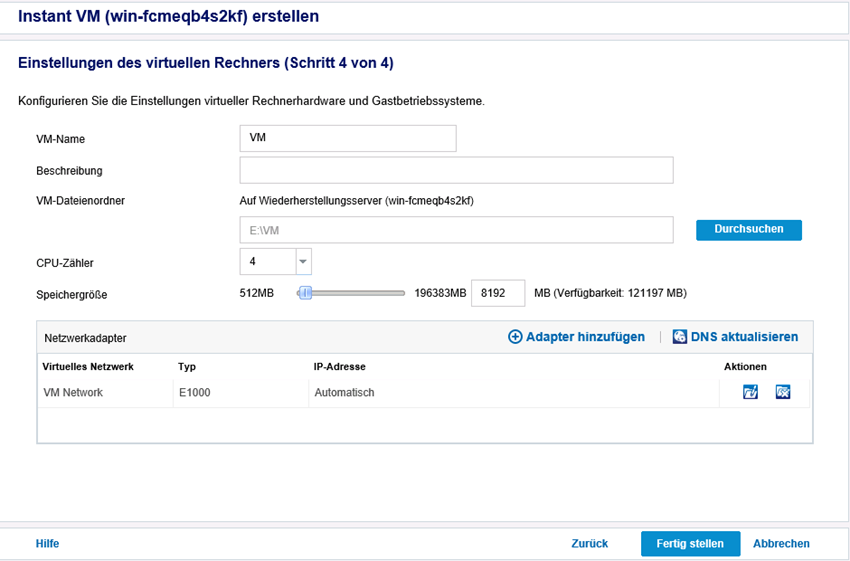The image size is (850, 561).
Task: Delete the VM Network adapter row
Action: tap(783, 391)
